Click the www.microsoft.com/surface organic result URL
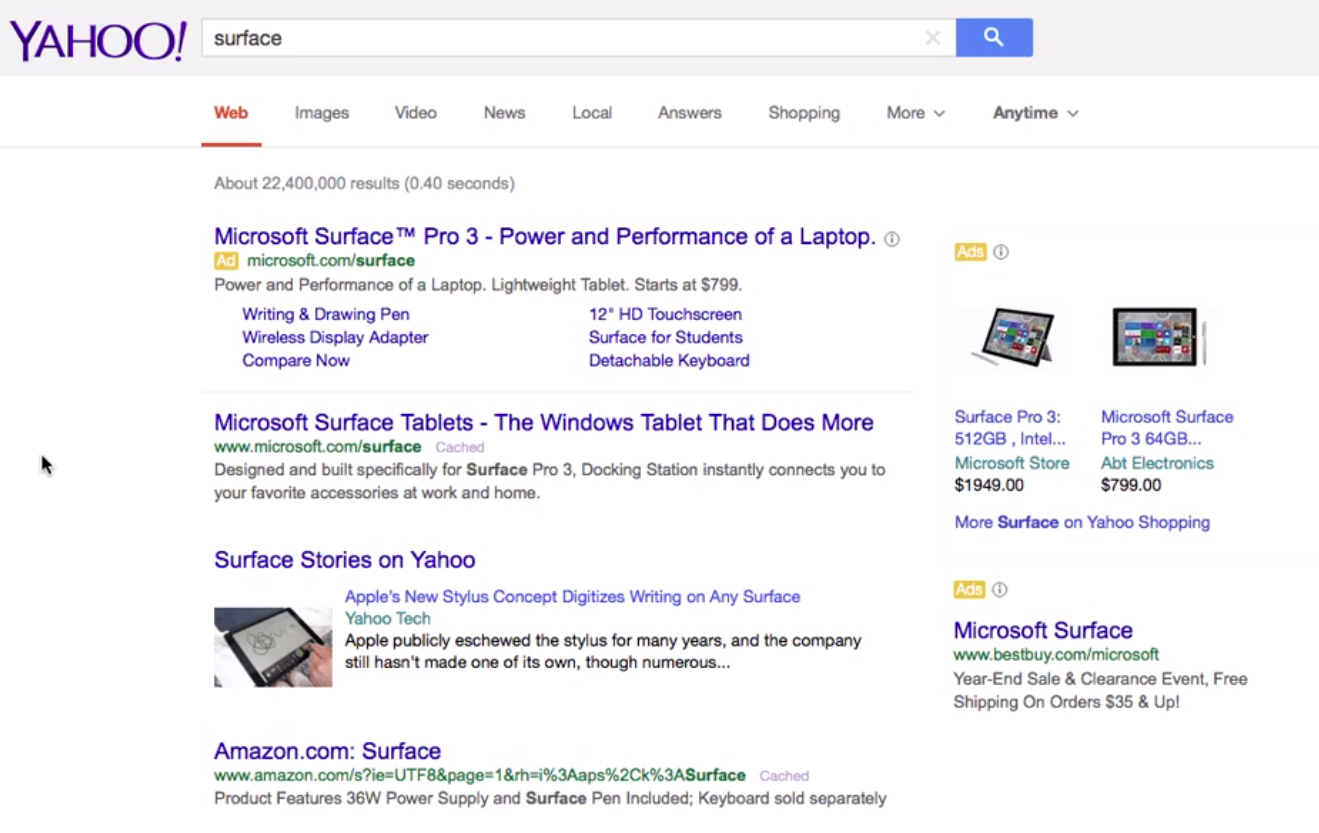The width and height of the screenshot is (1319, 833). (x=318, y=447)
